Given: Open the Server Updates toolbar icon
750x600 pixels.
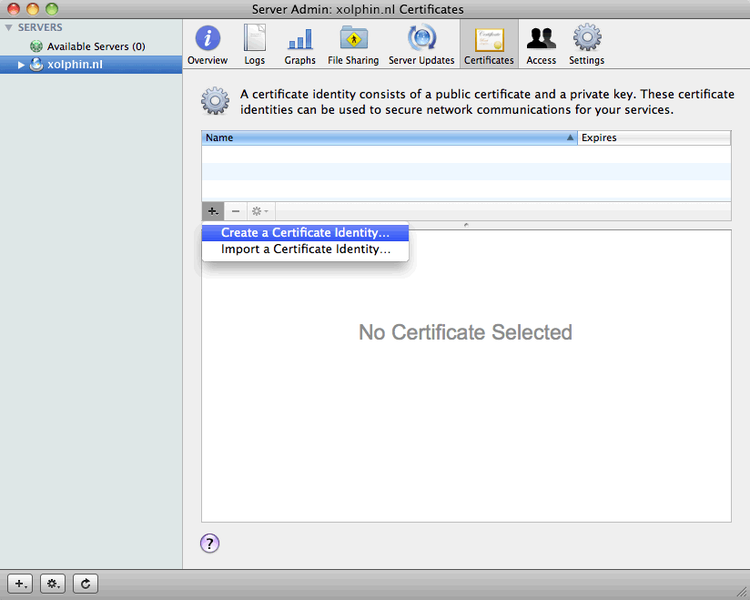Looking at the screenshot, I should pos(421,45).
